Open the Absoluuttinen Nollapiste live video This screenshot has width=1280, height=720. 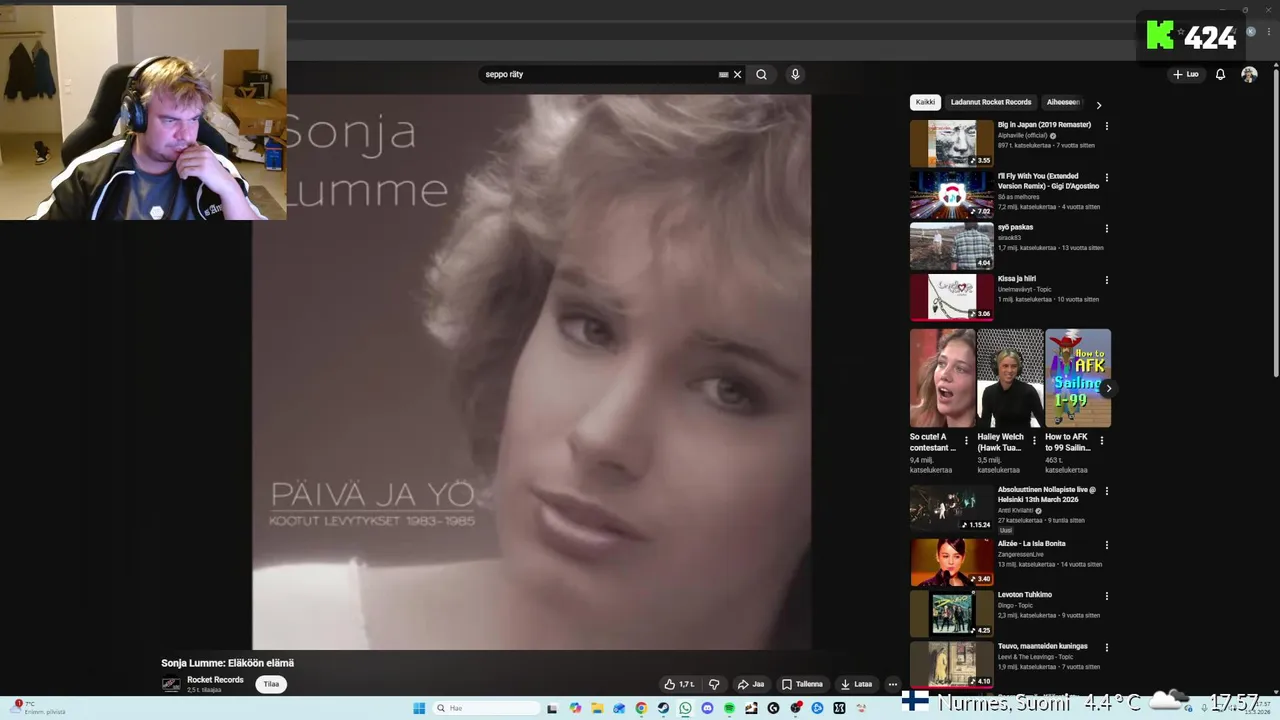(952, 508)
